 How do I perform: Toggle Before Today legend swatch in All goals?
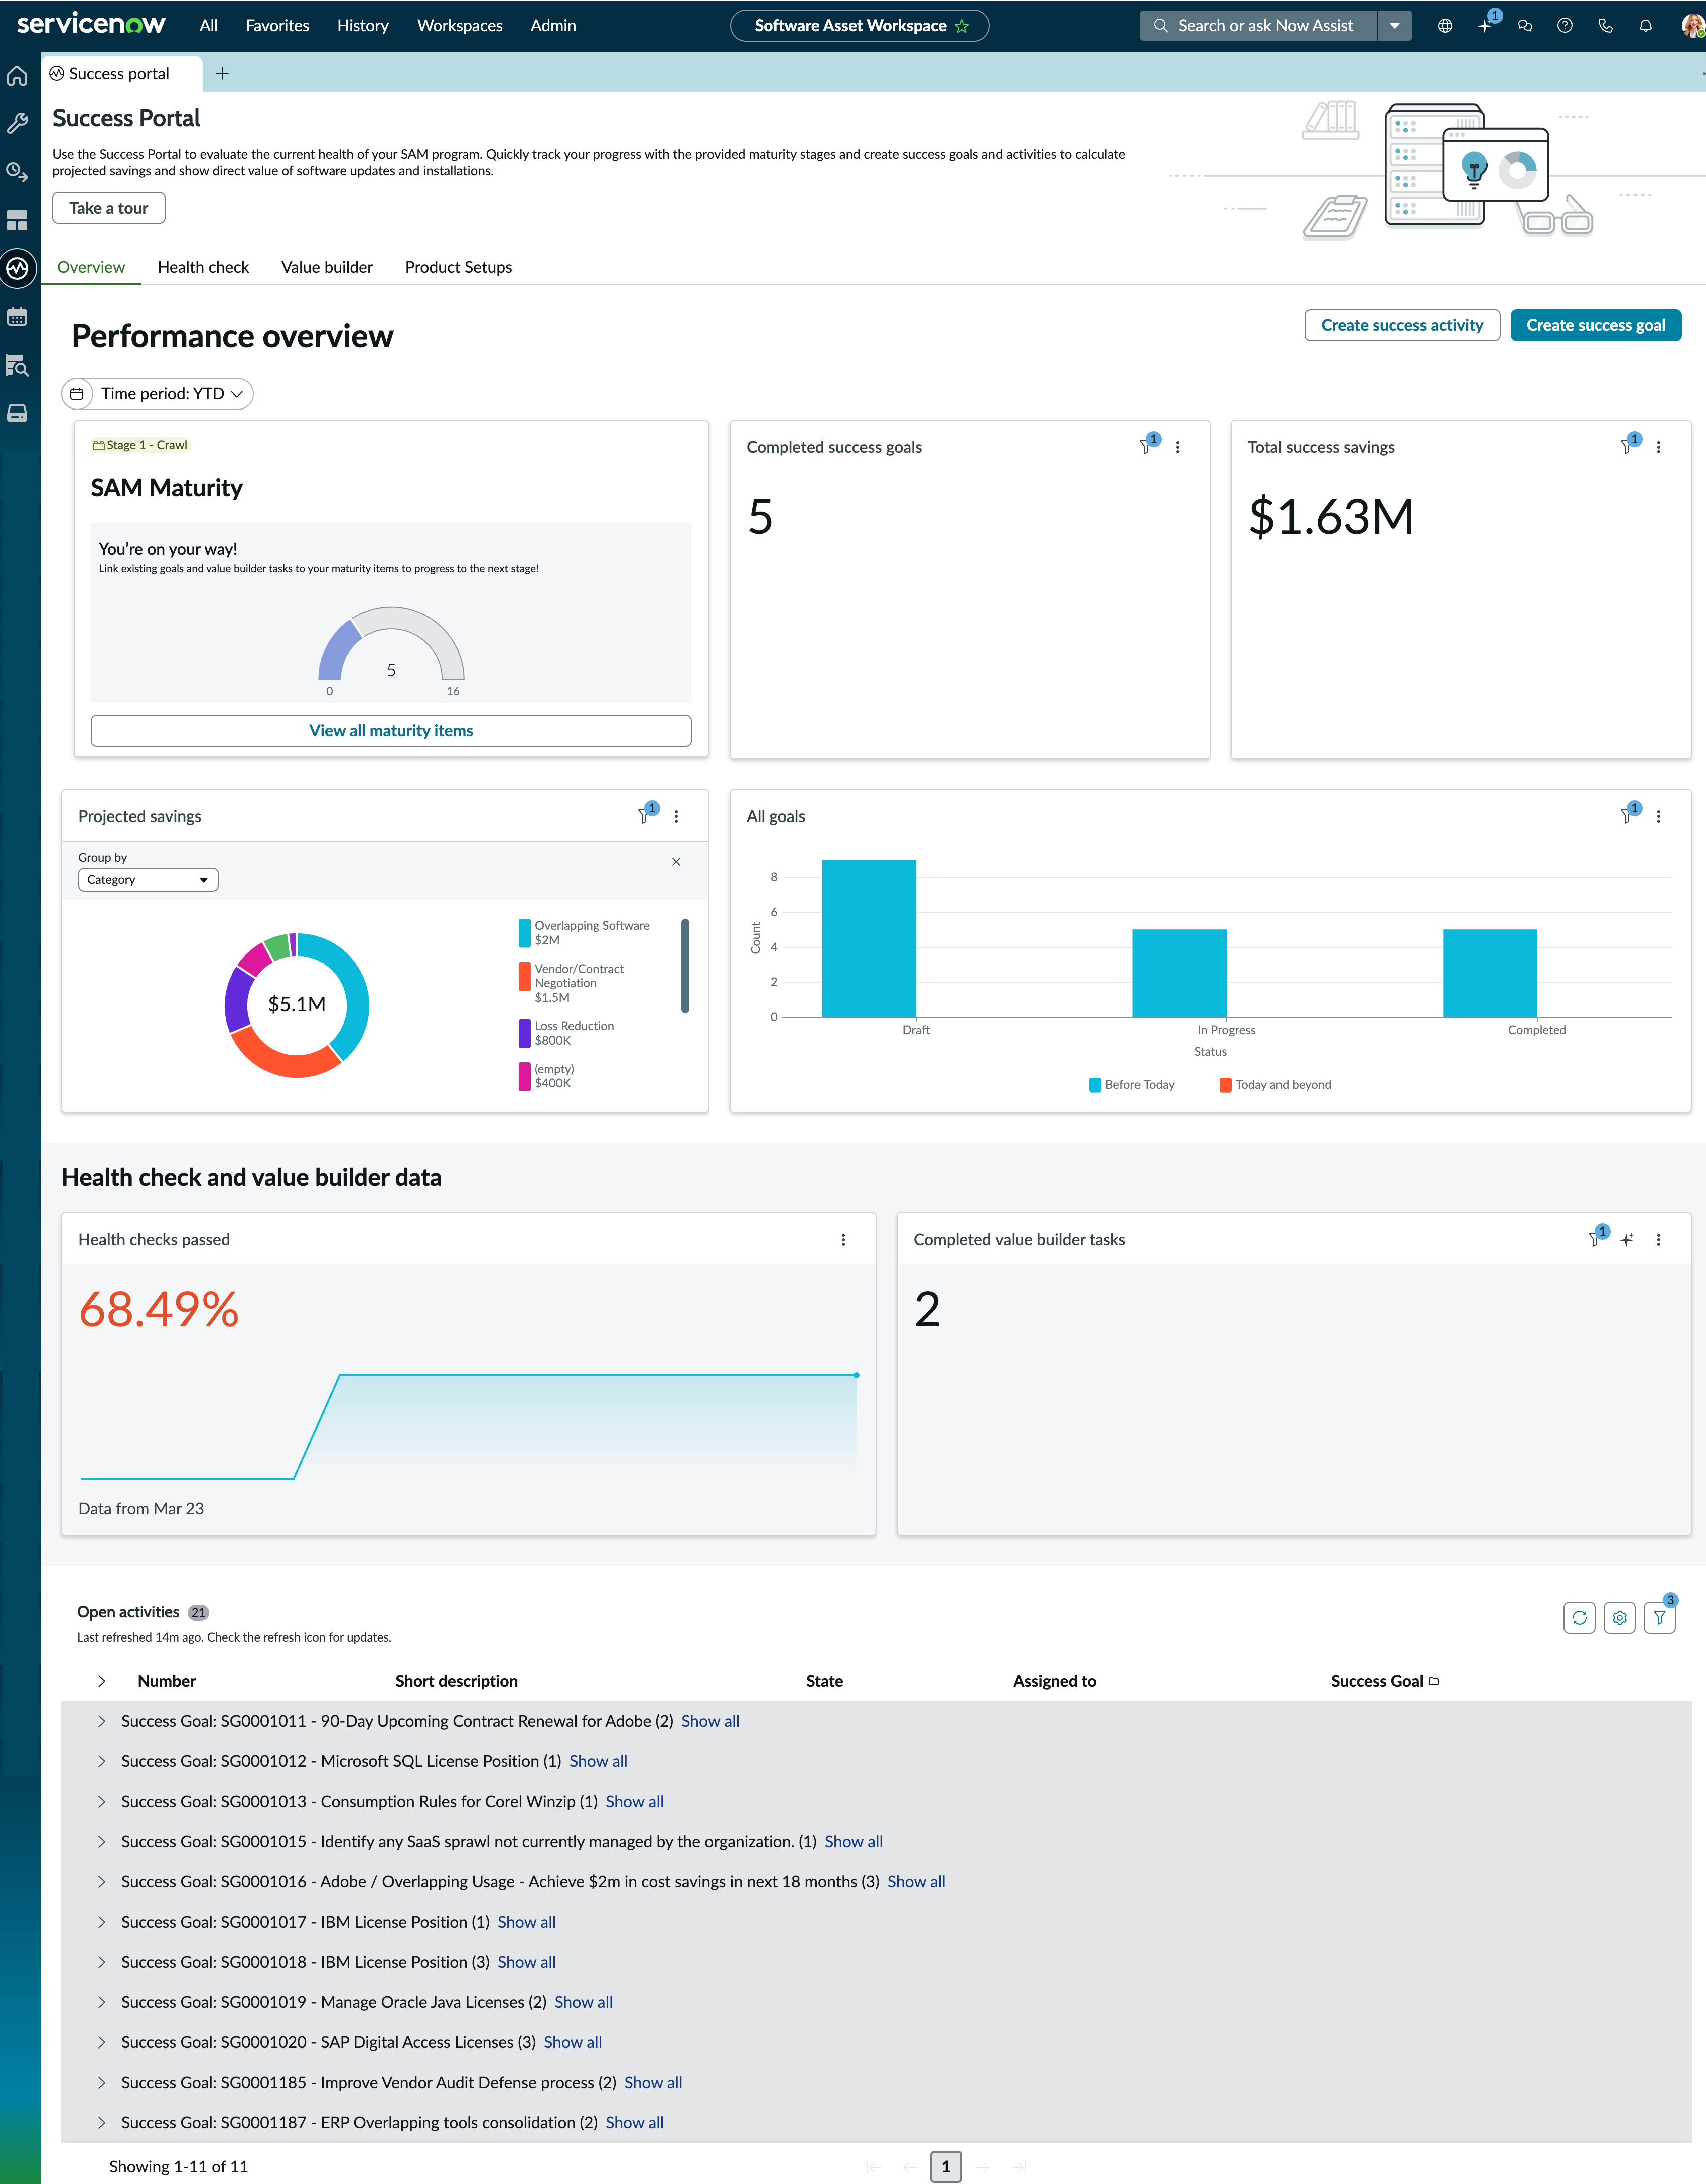[x=1095, y=1085]
